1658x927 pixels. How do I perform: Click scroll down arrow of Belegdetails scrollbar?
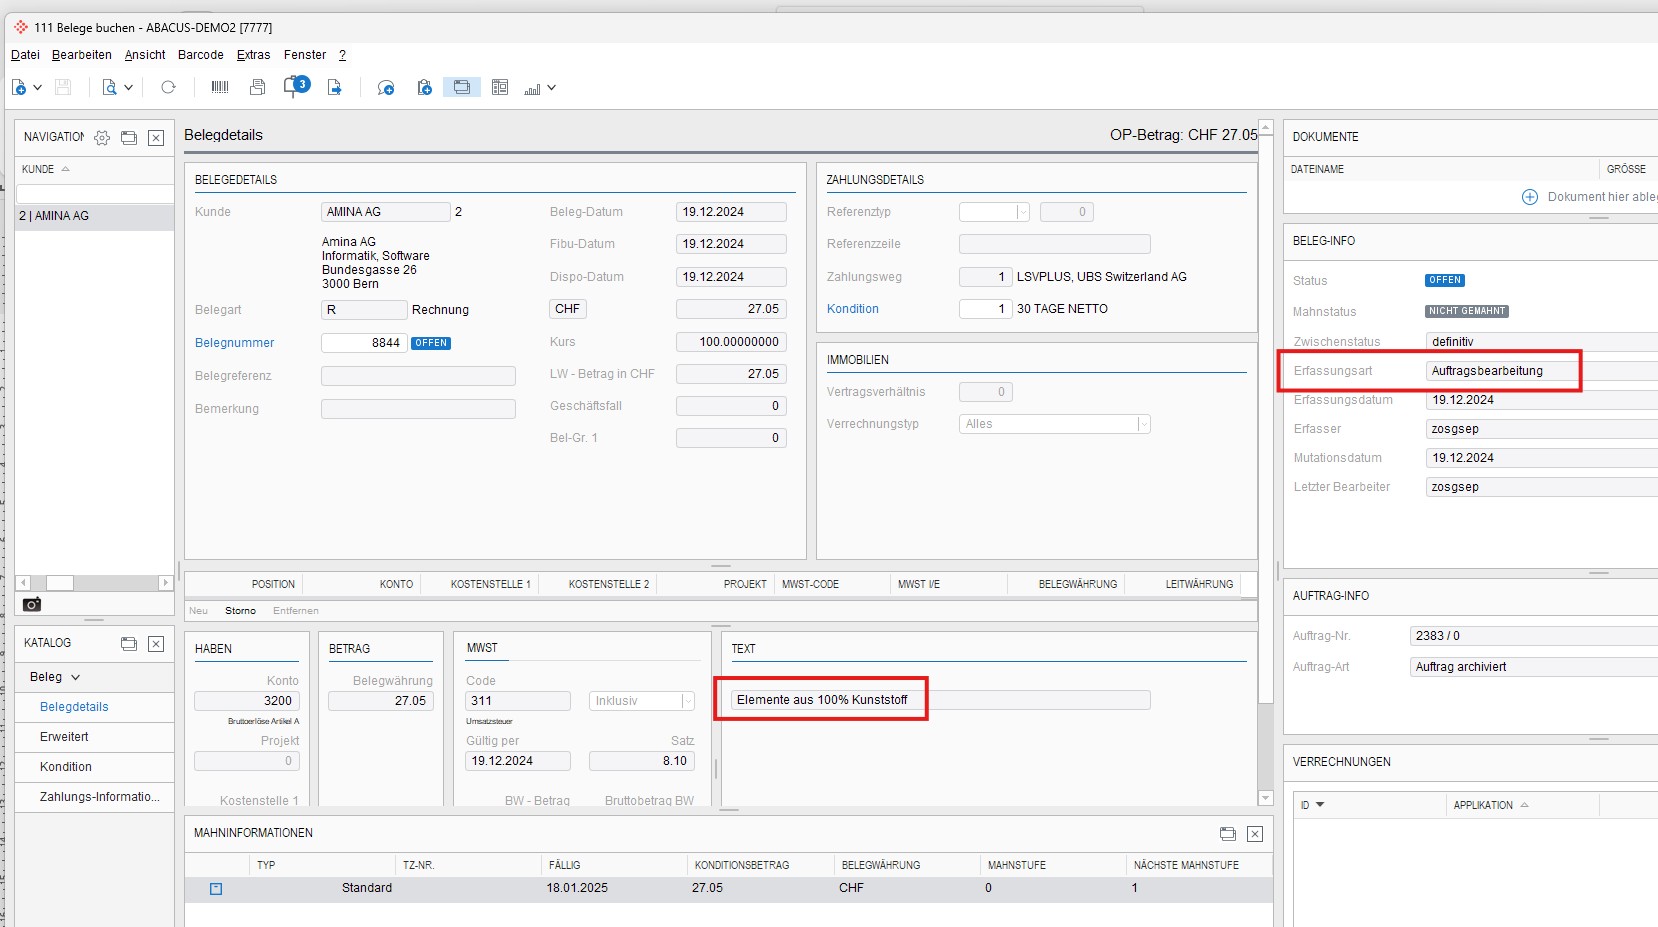[1265, 798]
